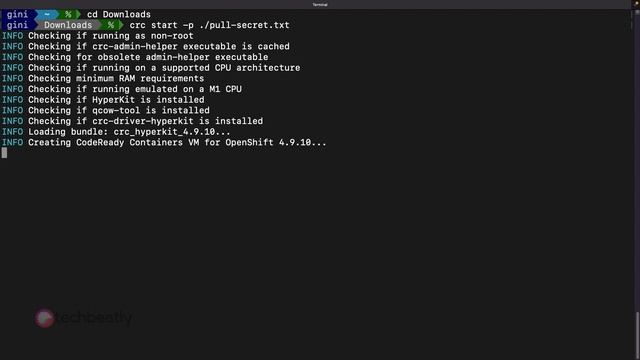The image size is (640, 360).
Task: Click the Terminal window title text
Action: tap(320, 4)
